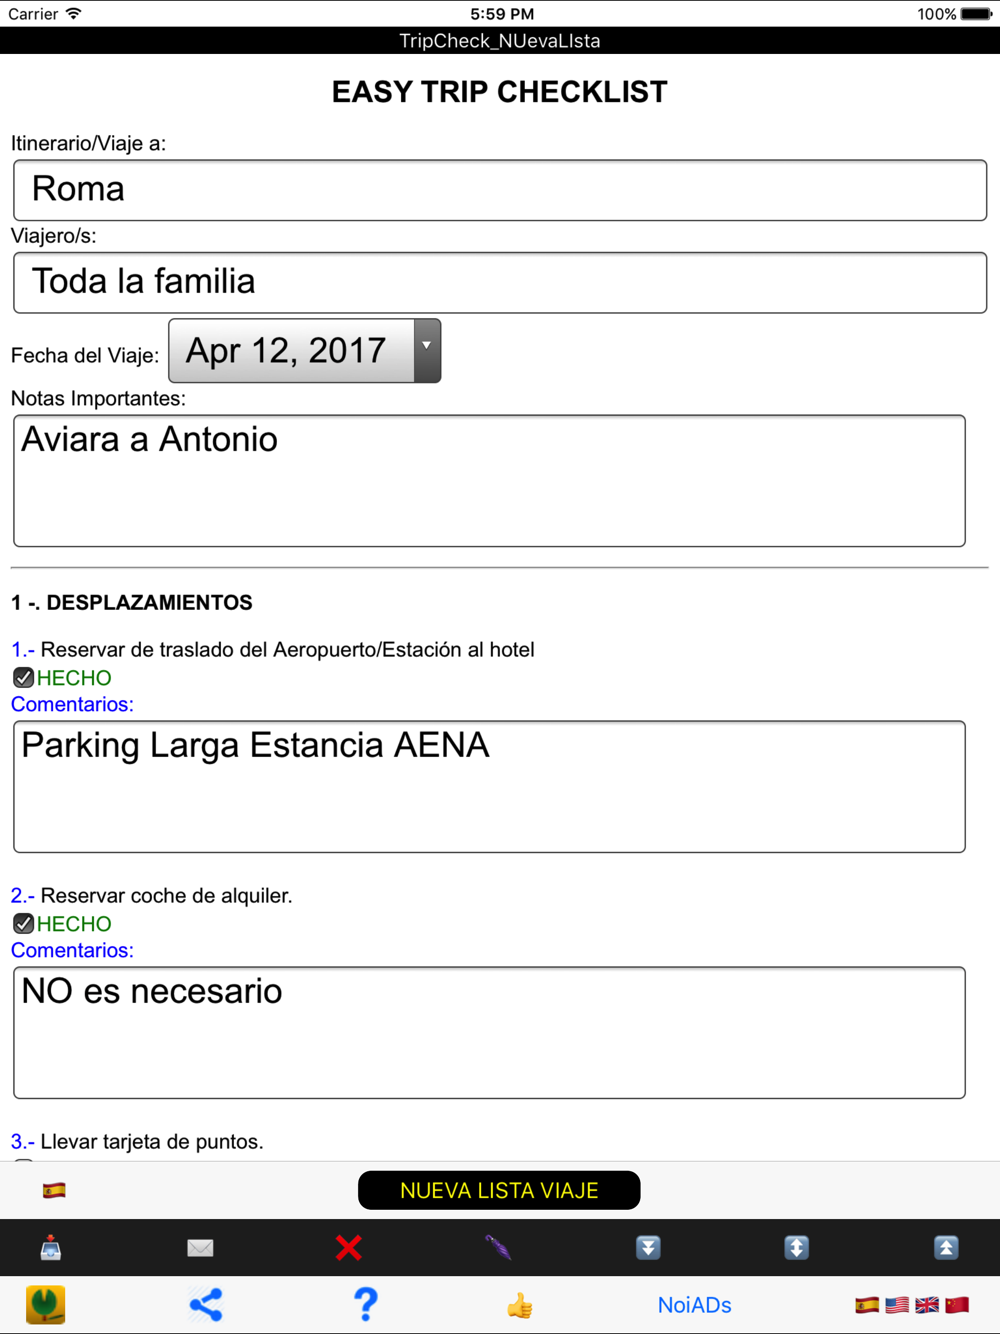The height and width of the screenshot is (1334, 1000).
Task: Tap the thumbs-up rate icon
Action: pos(520,1305)
